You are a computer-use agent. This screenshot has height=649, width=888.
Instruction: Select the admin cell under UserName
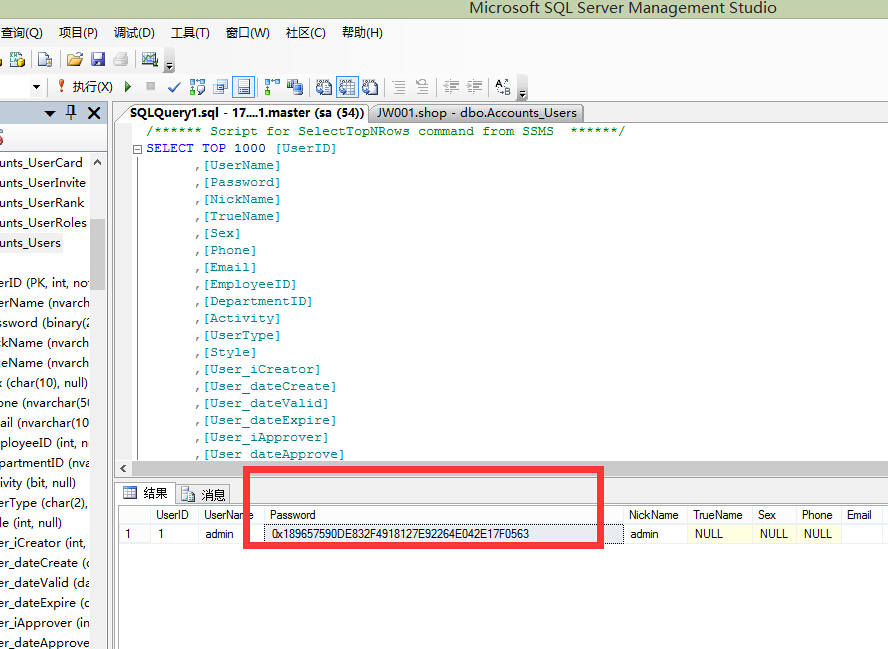(x=230, y=534)
